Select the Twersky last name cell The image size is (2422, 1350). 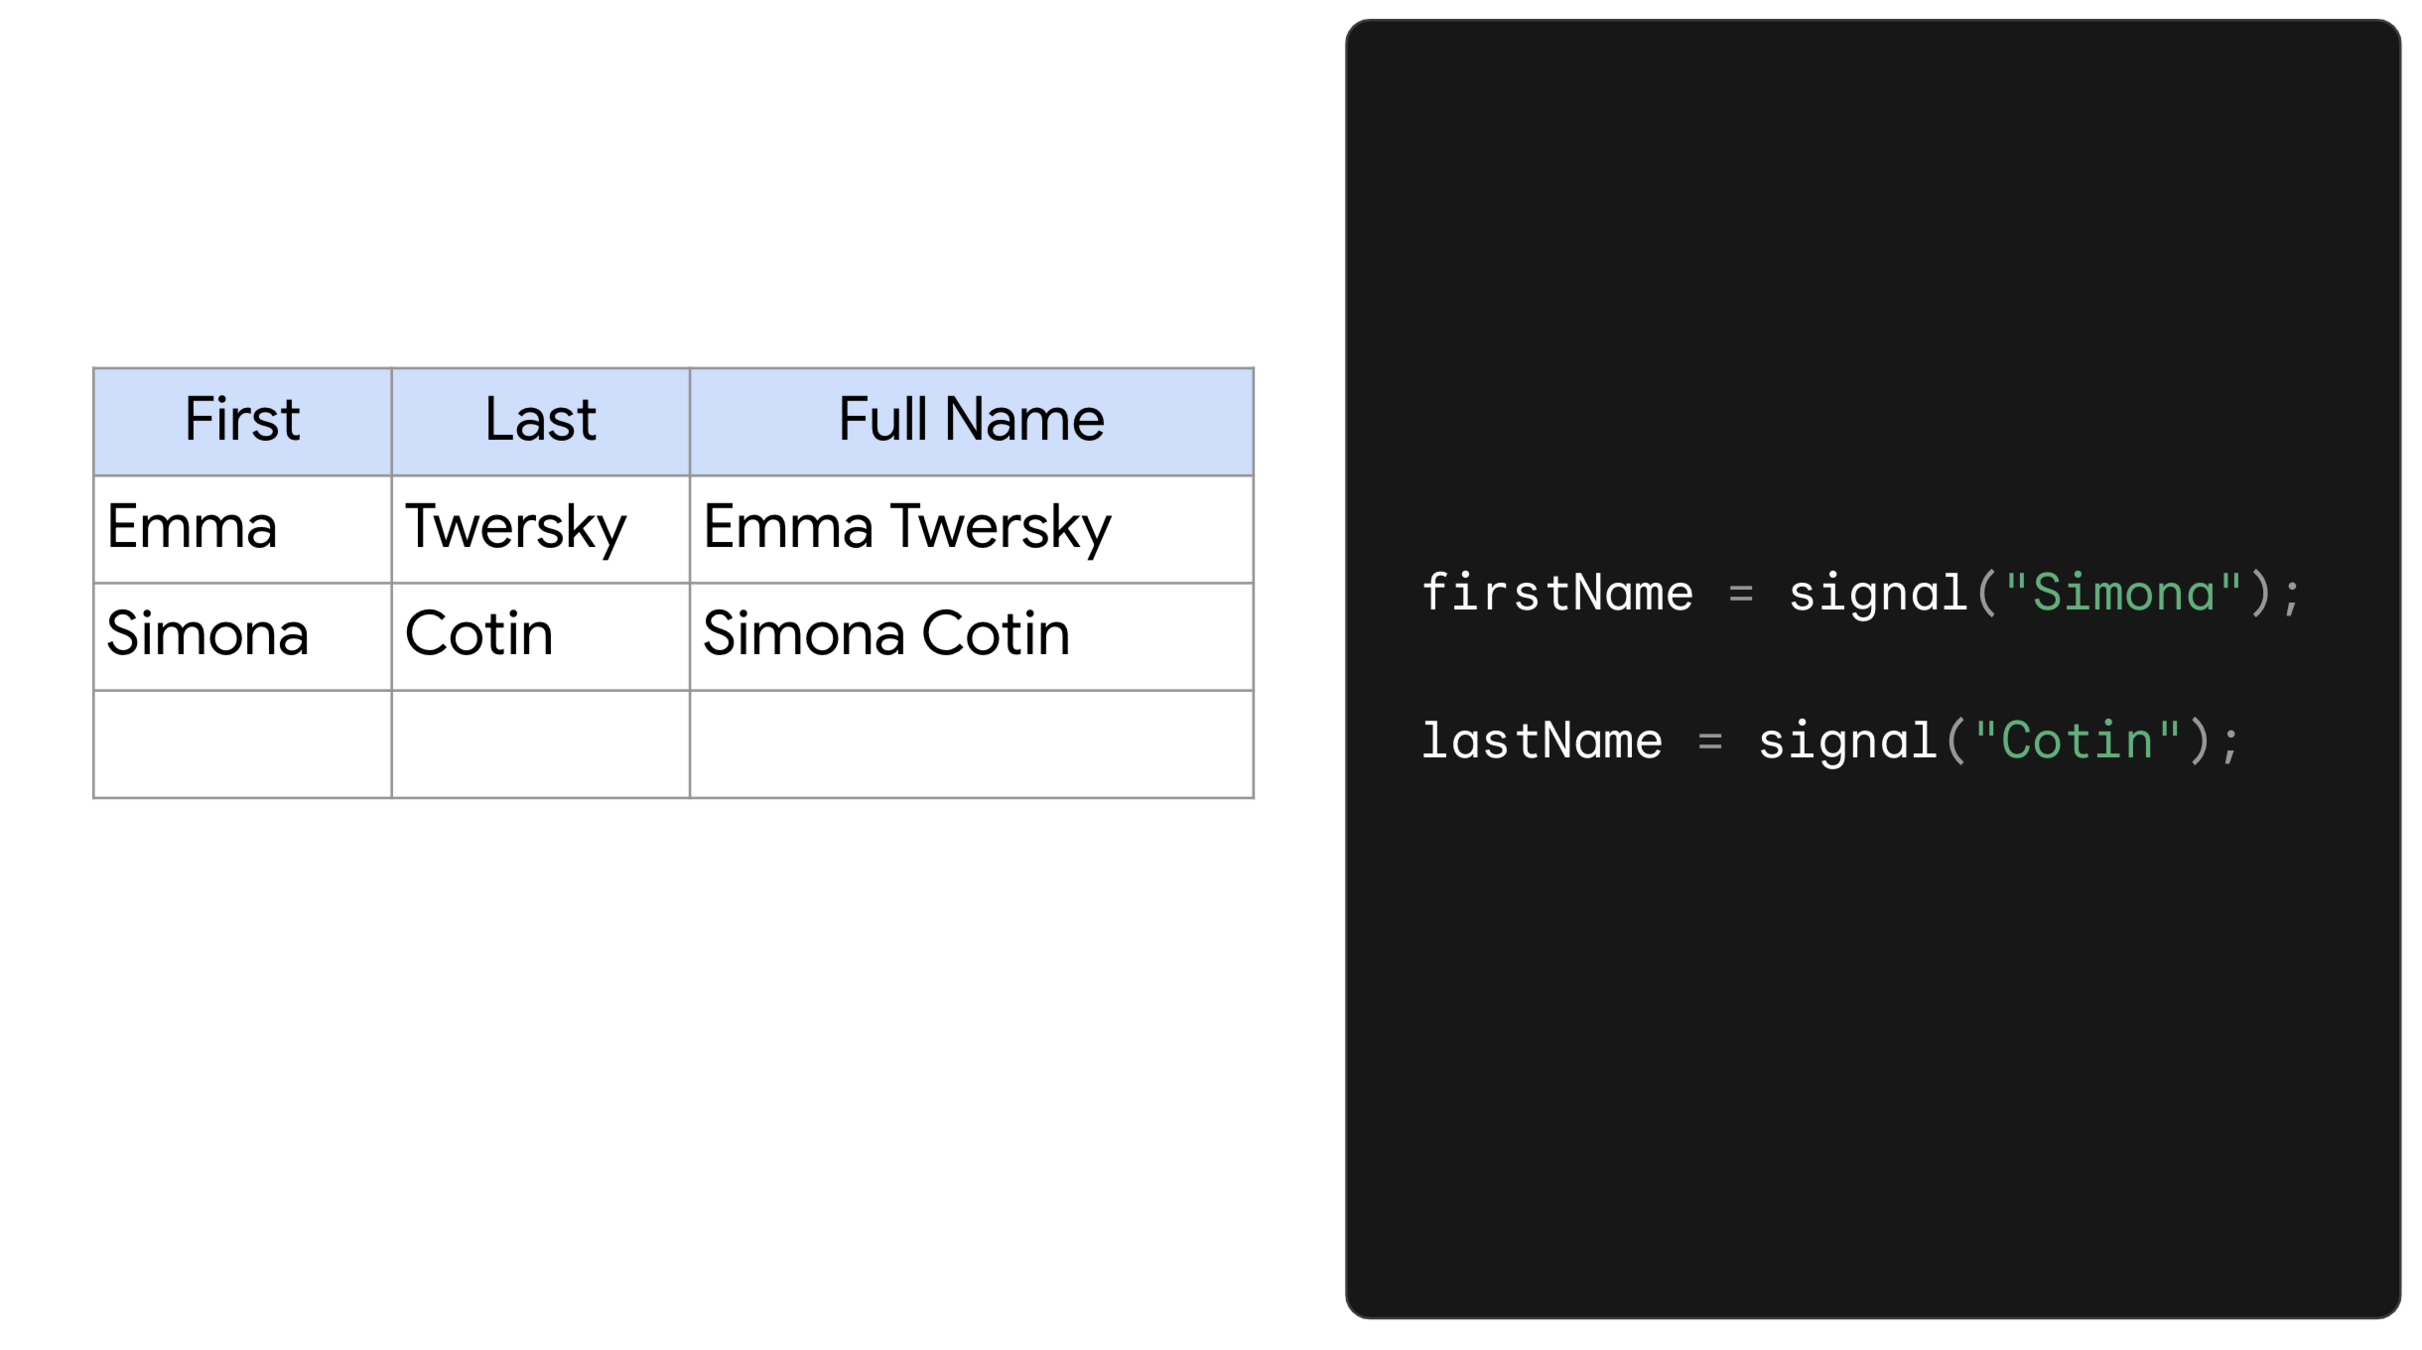pos(515,528)
